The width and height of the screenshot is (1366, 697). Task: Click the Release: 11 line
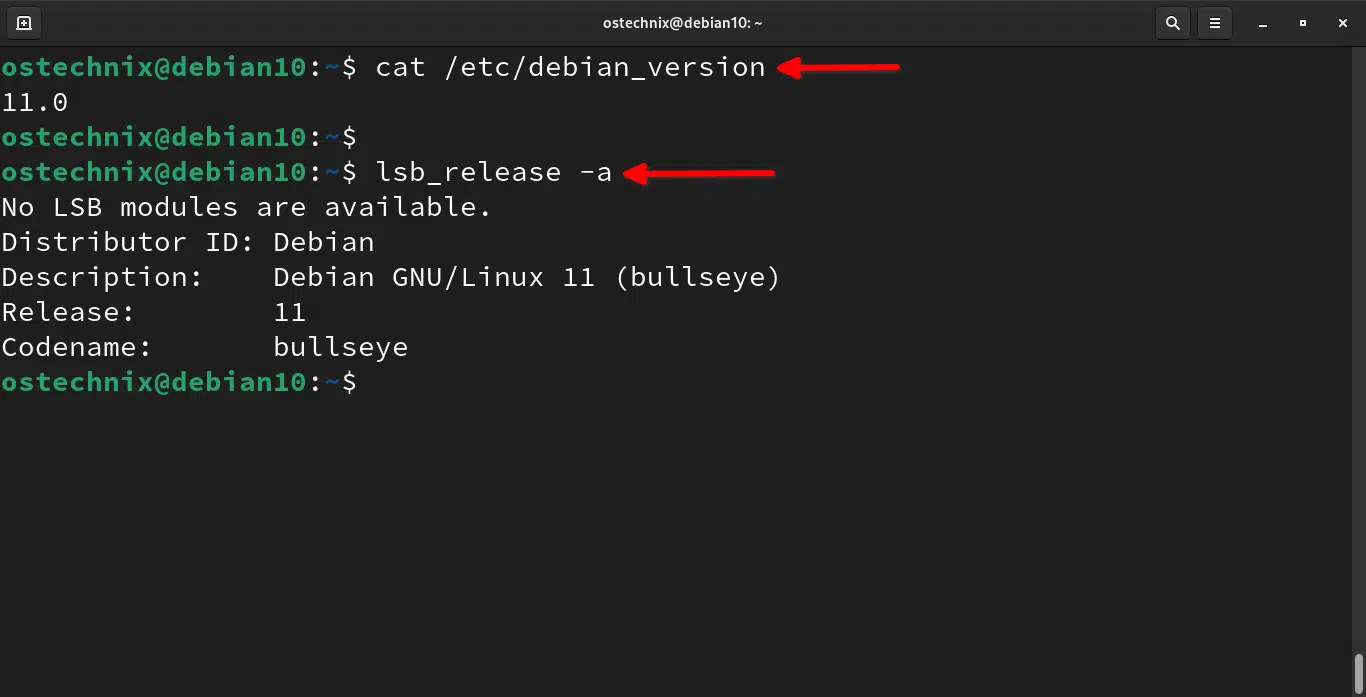(x=153, y=312)
